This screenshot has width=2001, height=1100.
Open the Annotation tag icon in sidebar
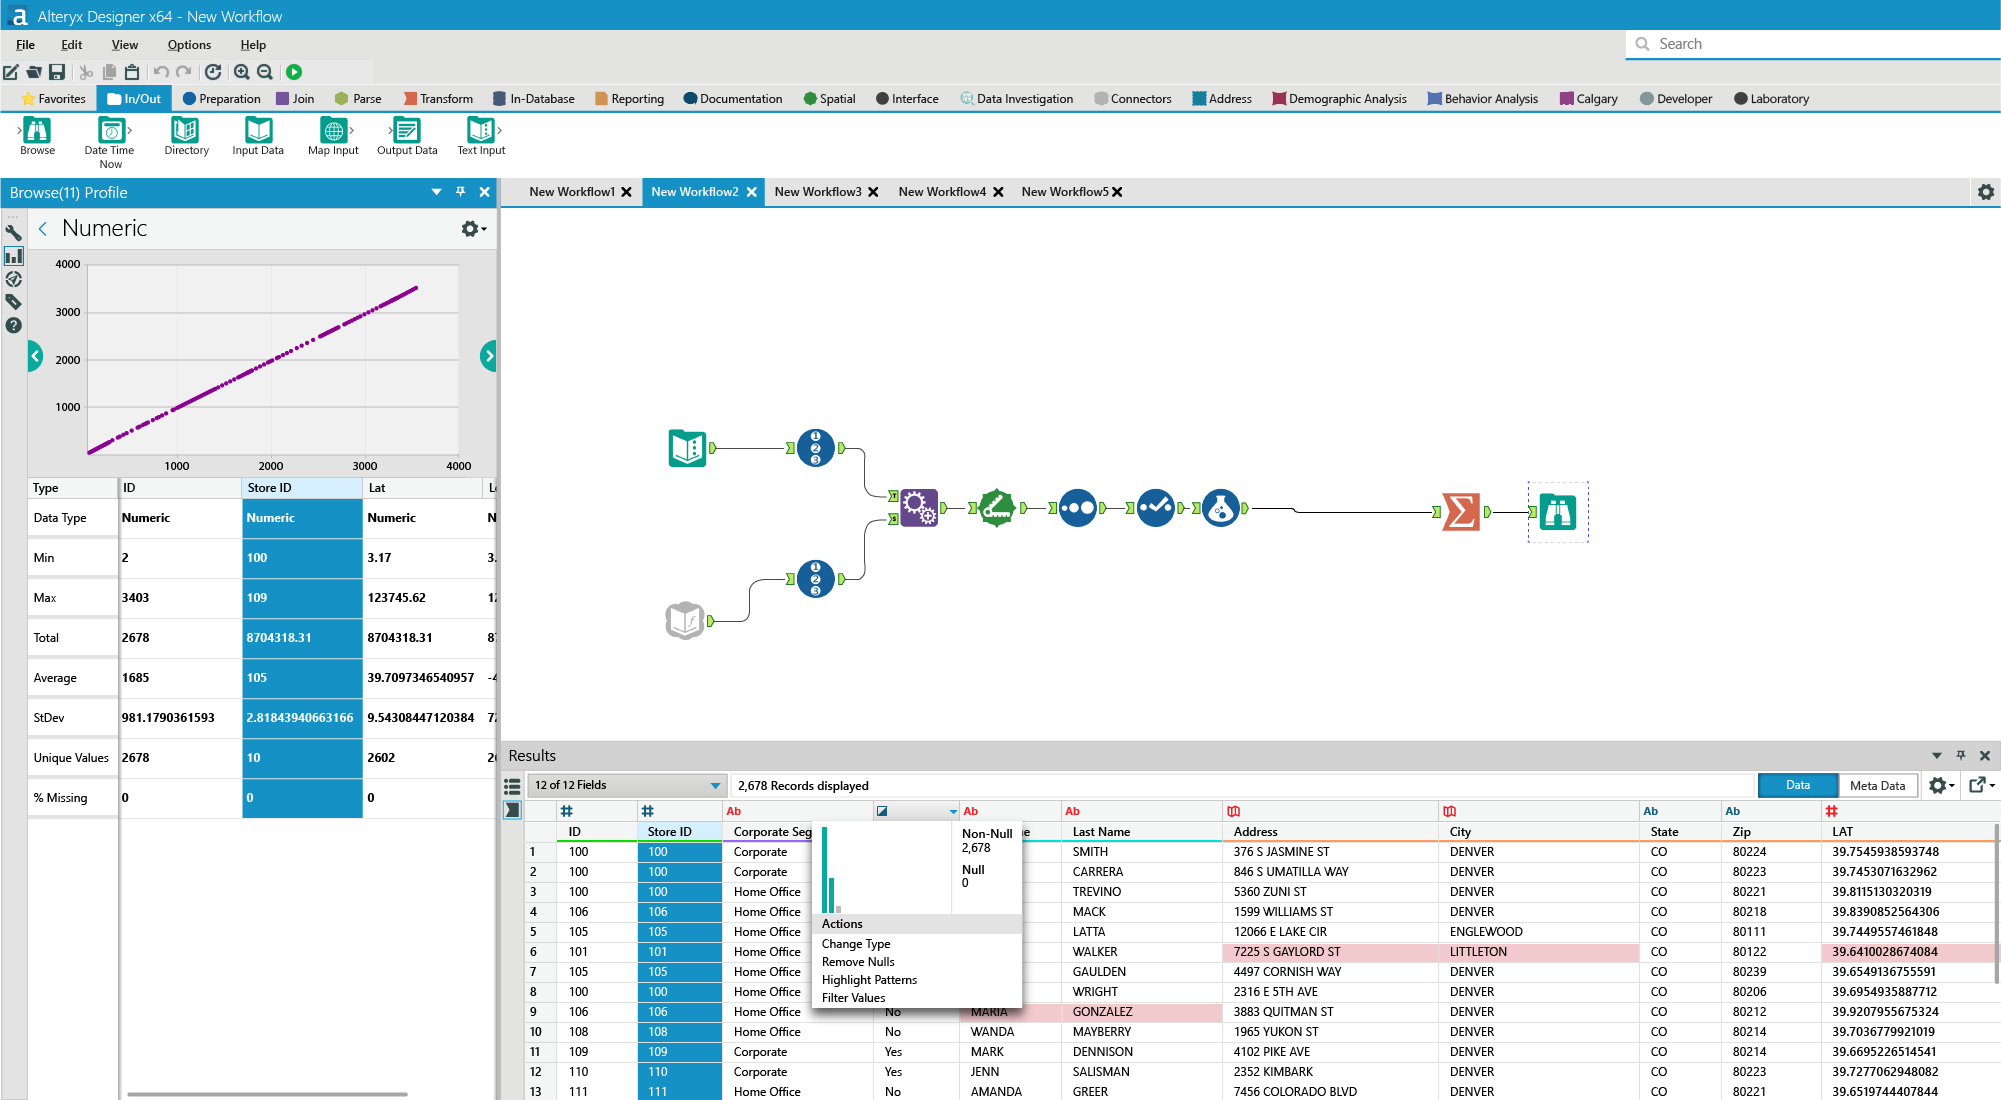[14, 302]
